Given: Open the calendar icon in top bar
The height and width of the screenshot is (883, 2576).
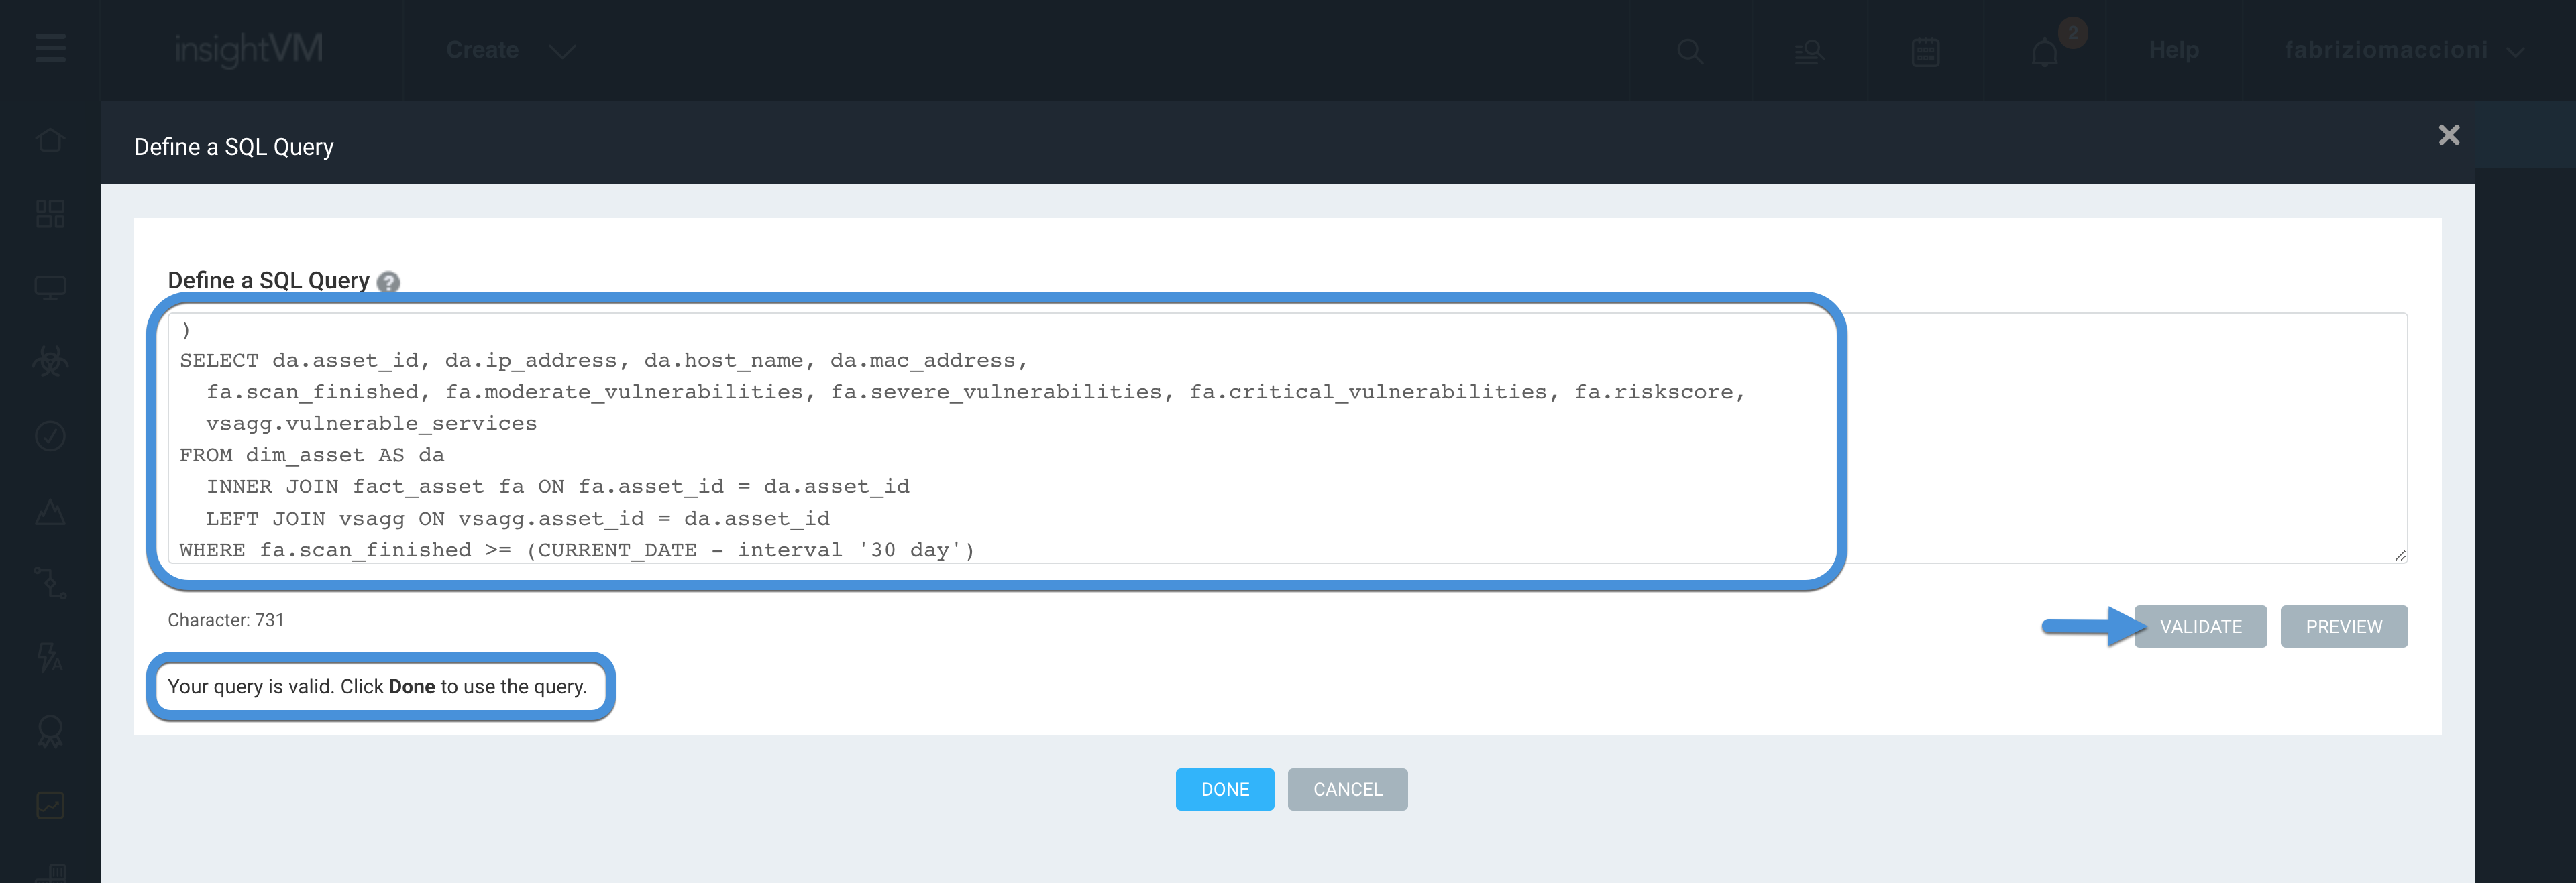Looking at the screenshot, I should pyautogui.click(x=1924, y=52).
